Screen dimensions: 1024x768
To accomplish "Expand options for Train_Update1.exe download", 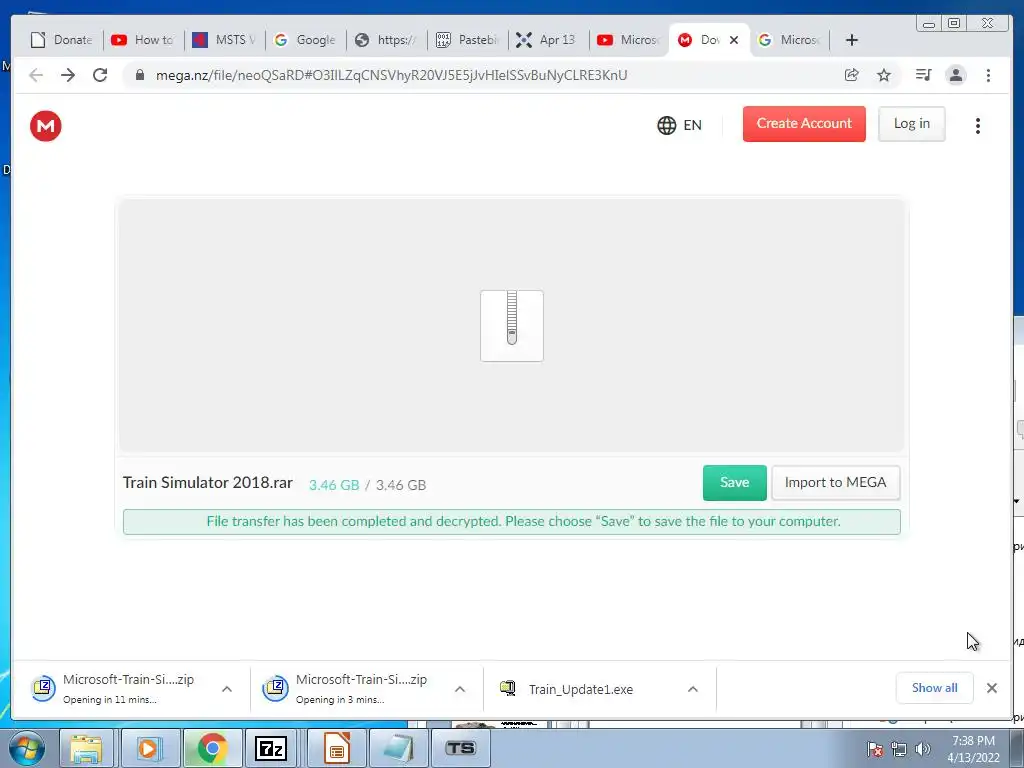I will point(693,689).
